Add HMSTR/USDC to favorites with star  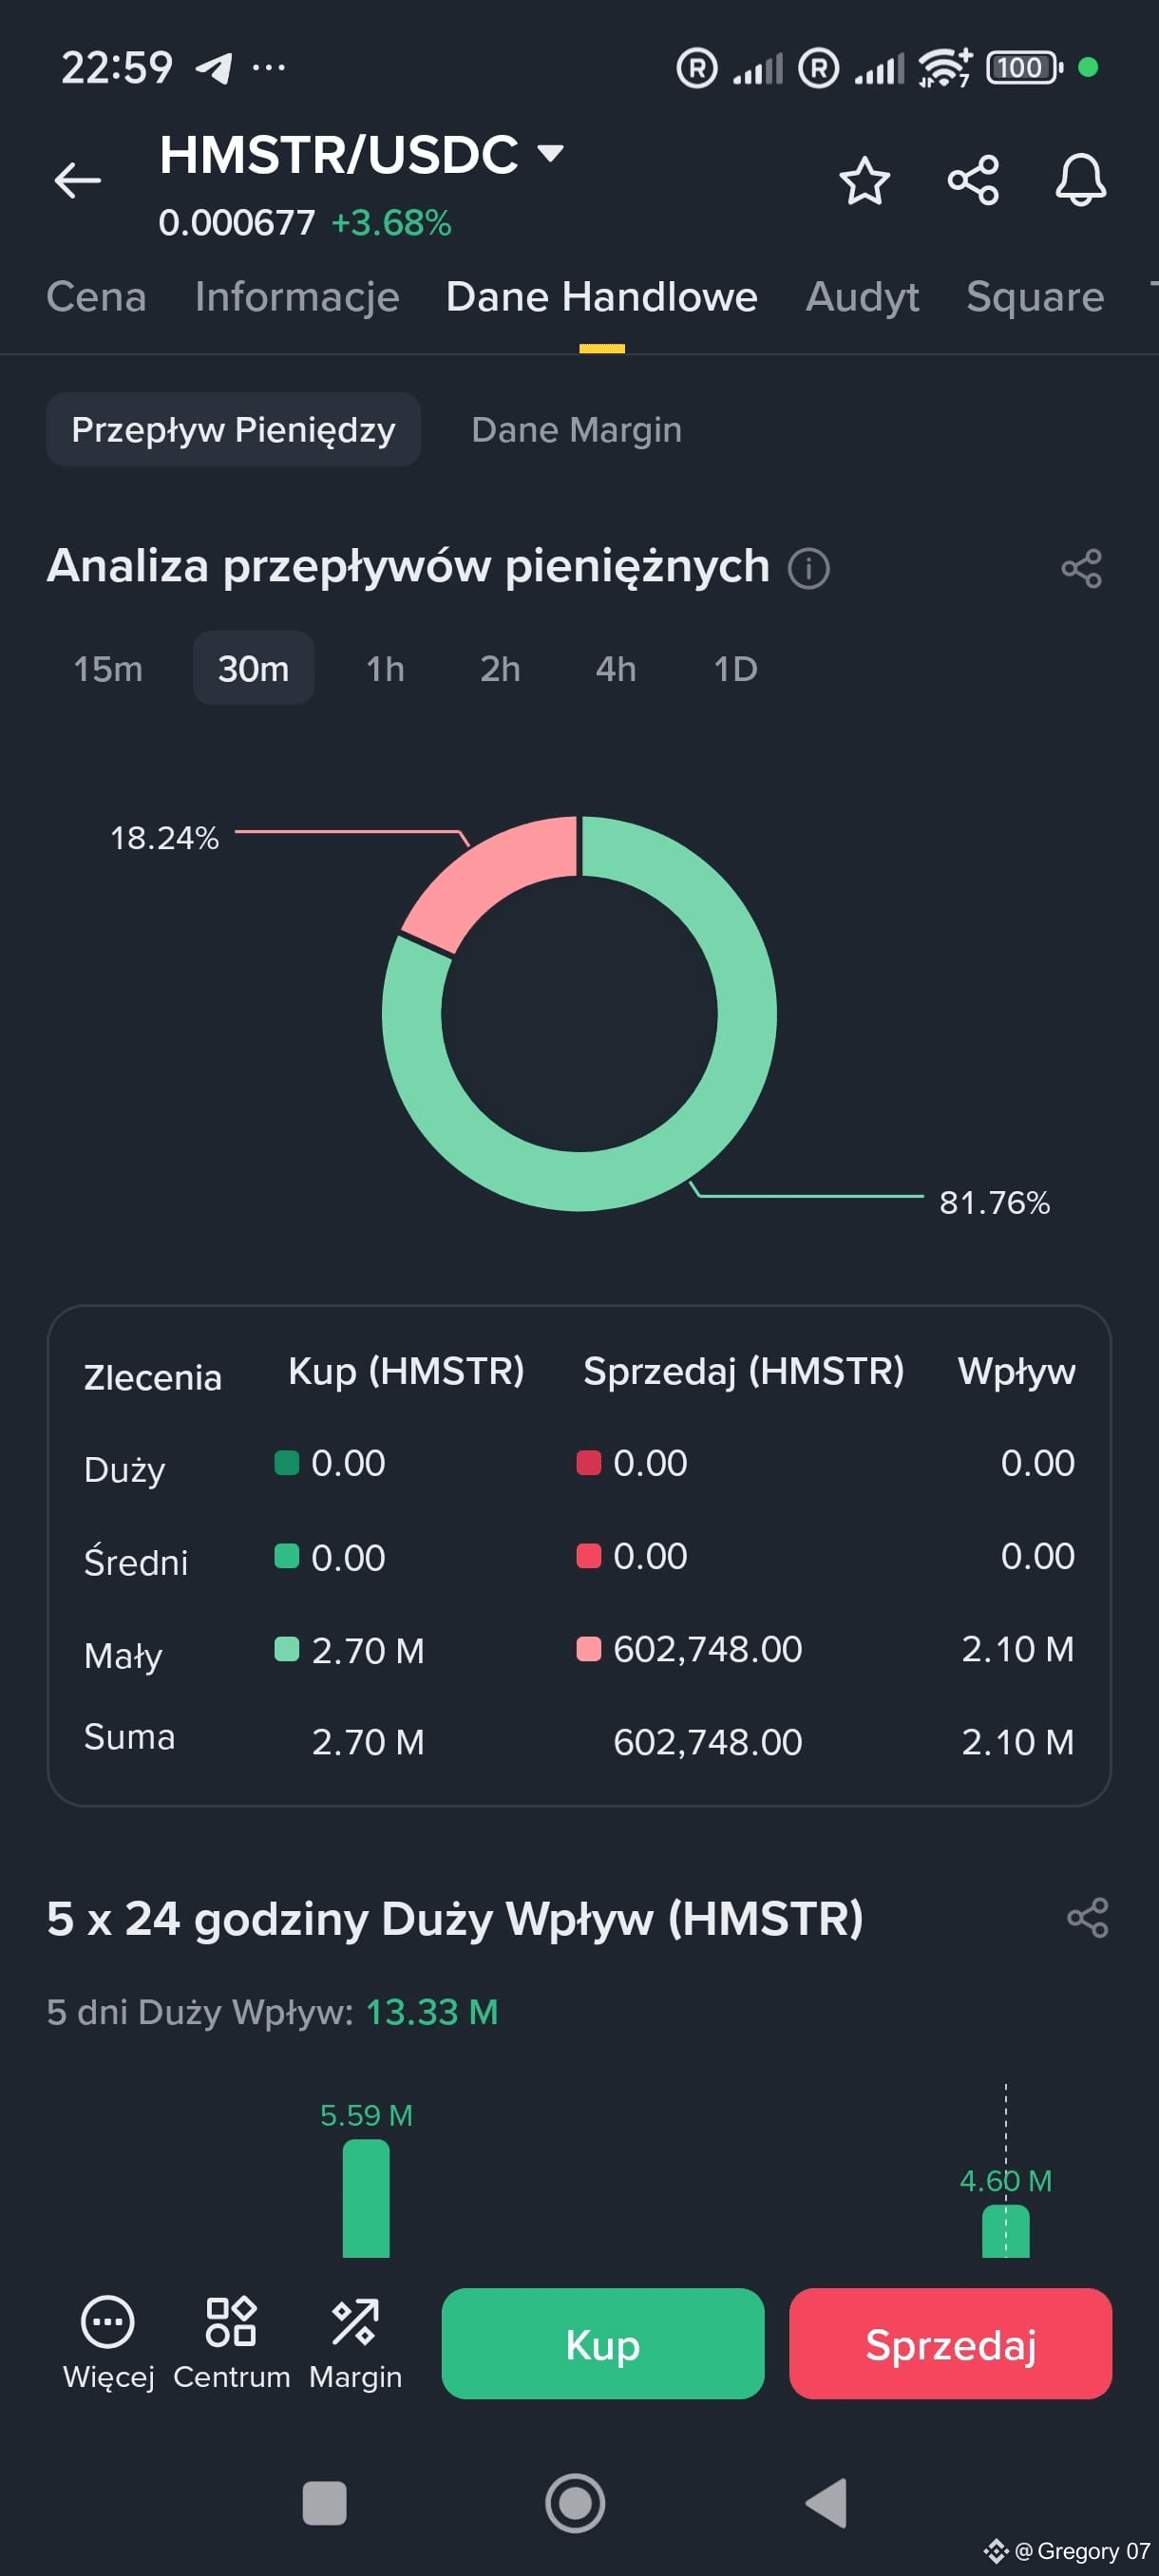click(864, 181)
